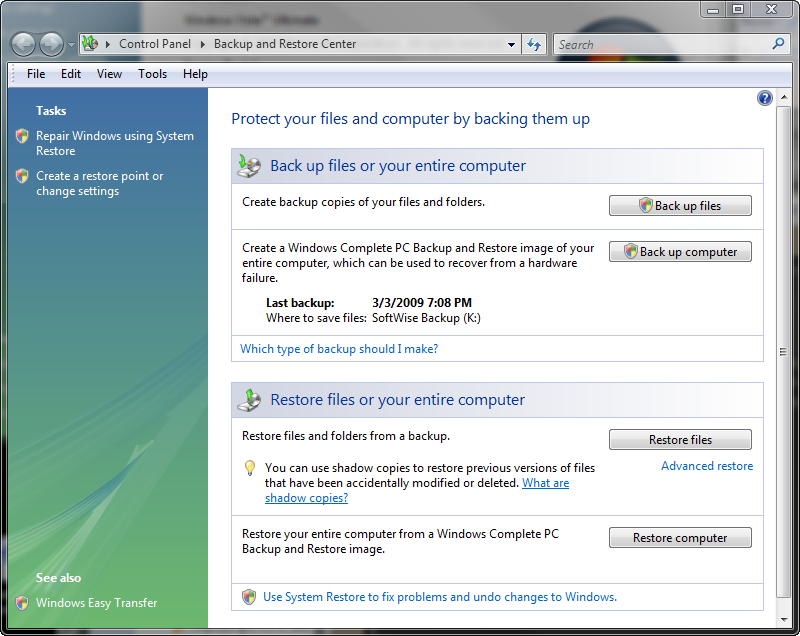The height and width of the screenshot is (636, 800).
Task: Click the Restore files button
Action: point(680,440)
